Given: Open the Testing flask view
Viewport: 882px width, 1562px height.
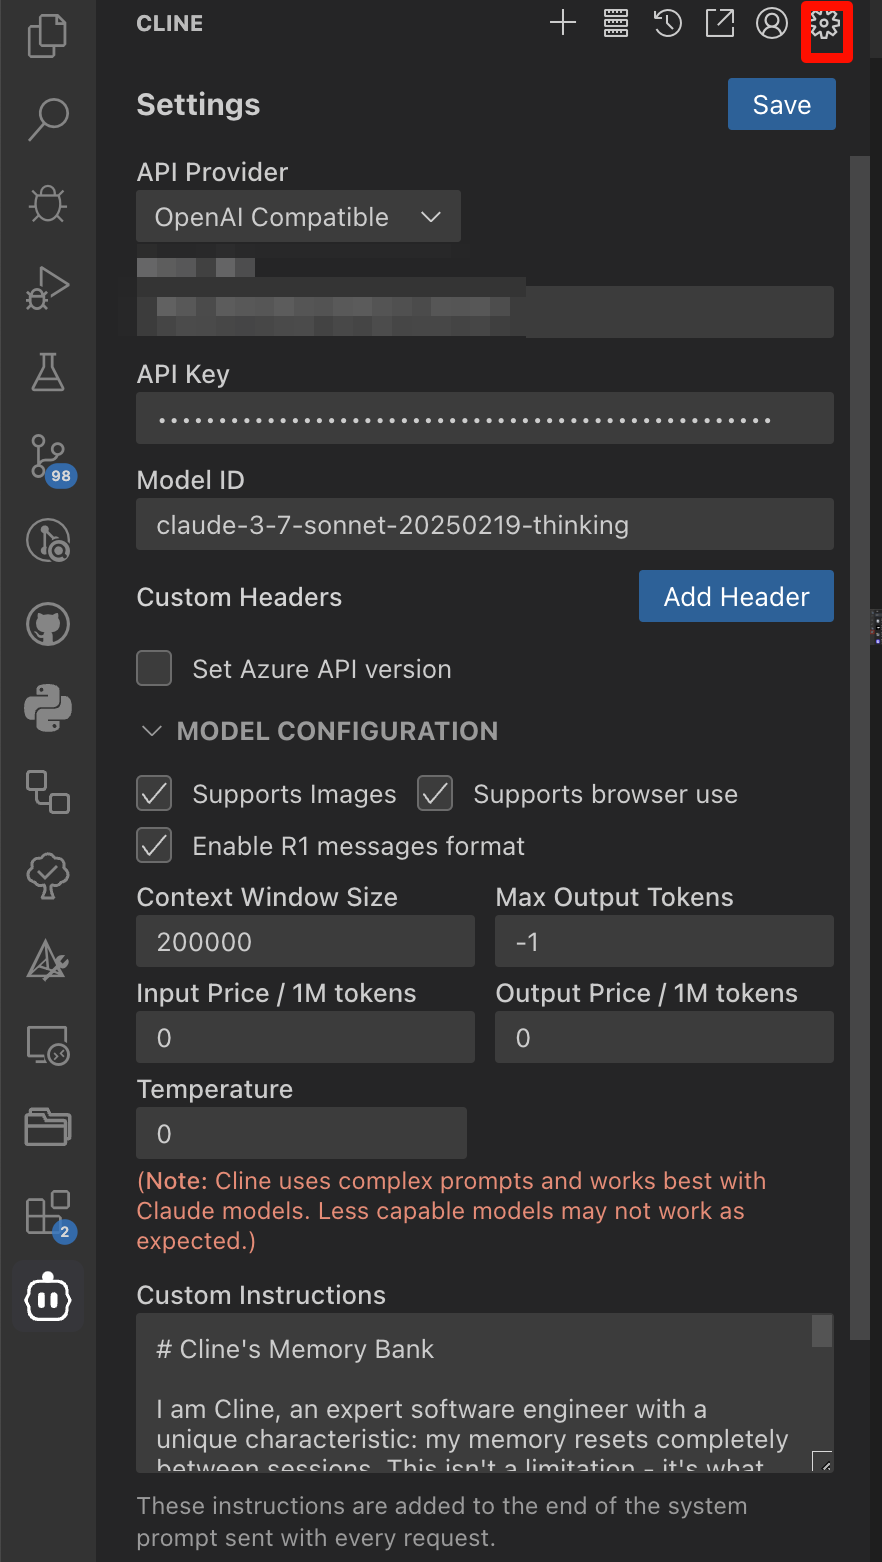Looking at the screenshot, I should pos(48,372).
